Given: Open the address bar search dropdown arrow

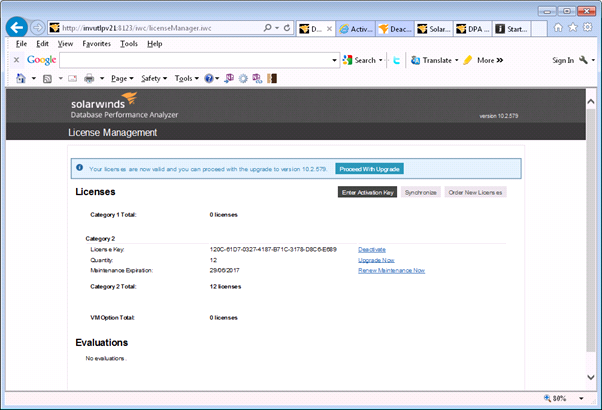Looking at the screenshot, I should click(x=277, y=28).
